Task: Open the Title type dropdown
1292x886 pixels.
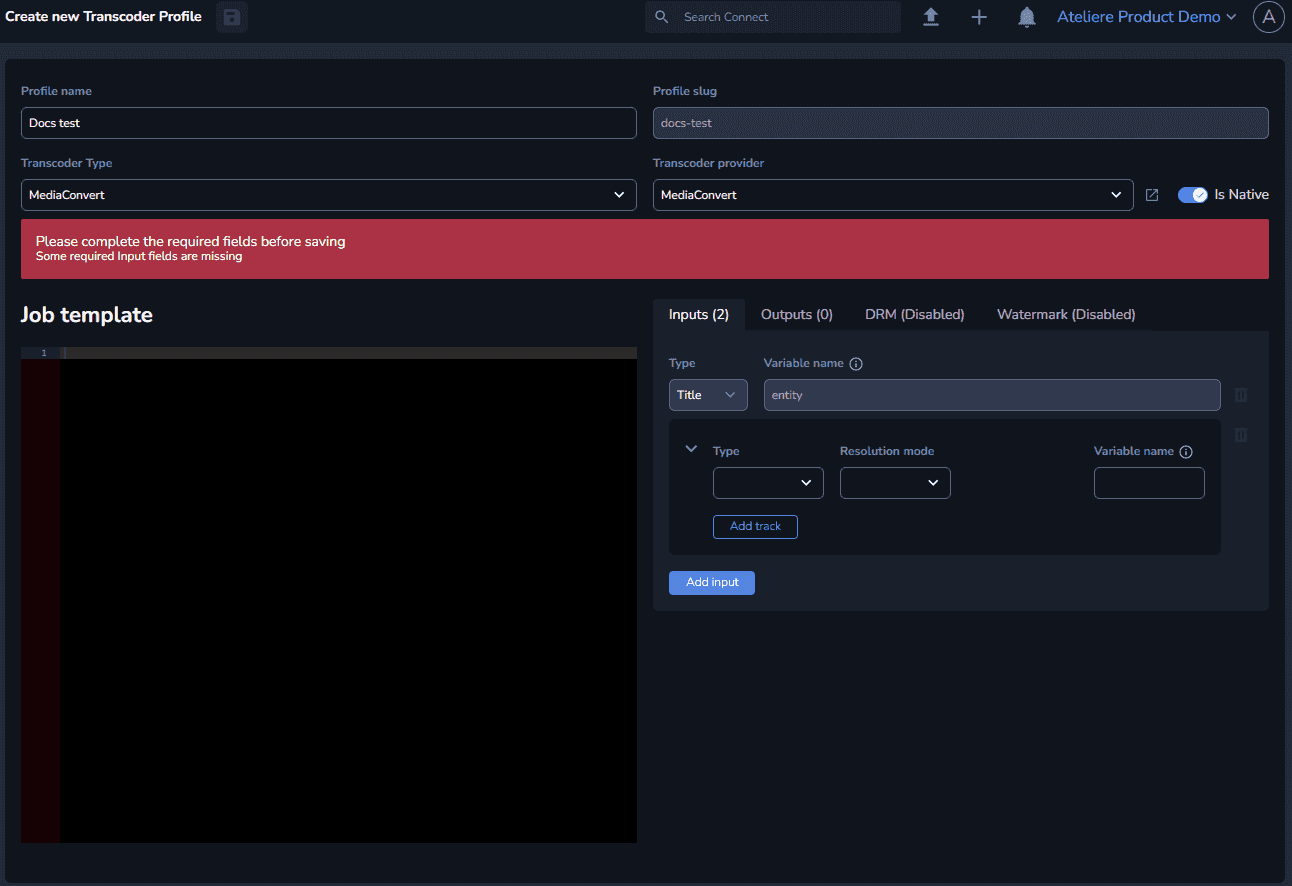Action: [x=708, y=395]
